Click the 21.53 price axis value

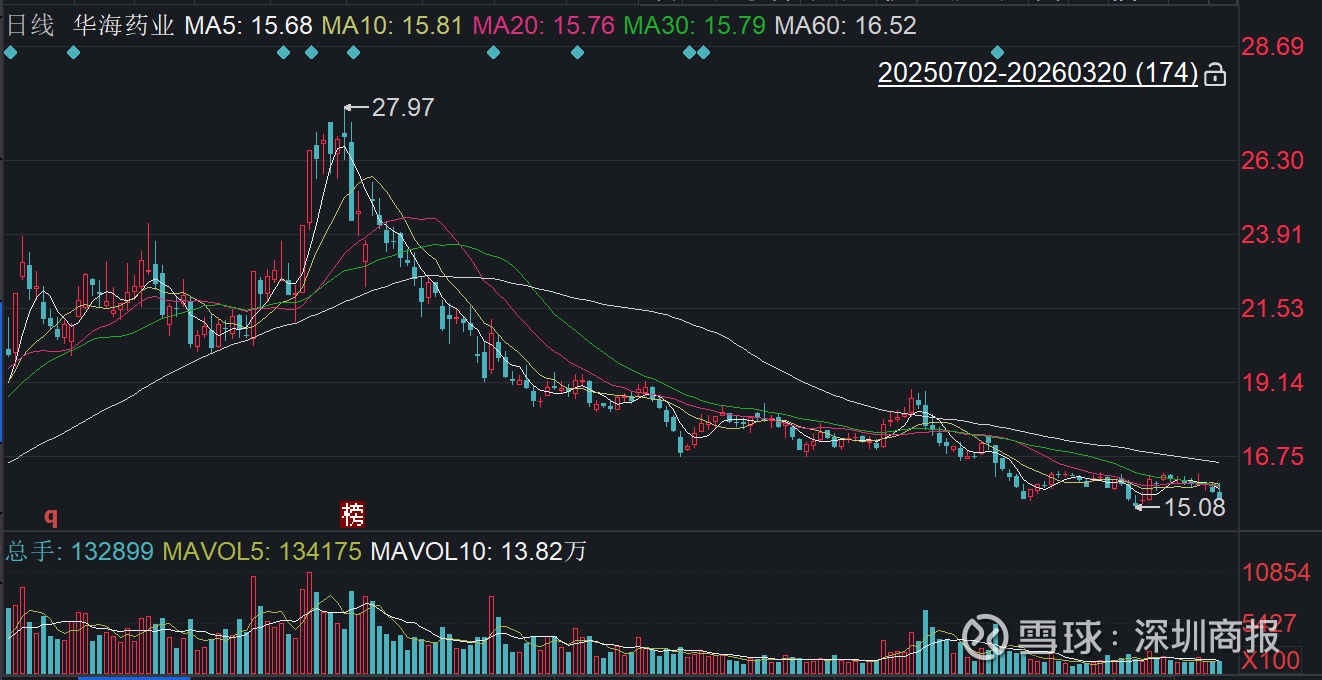click(1273, 308)
